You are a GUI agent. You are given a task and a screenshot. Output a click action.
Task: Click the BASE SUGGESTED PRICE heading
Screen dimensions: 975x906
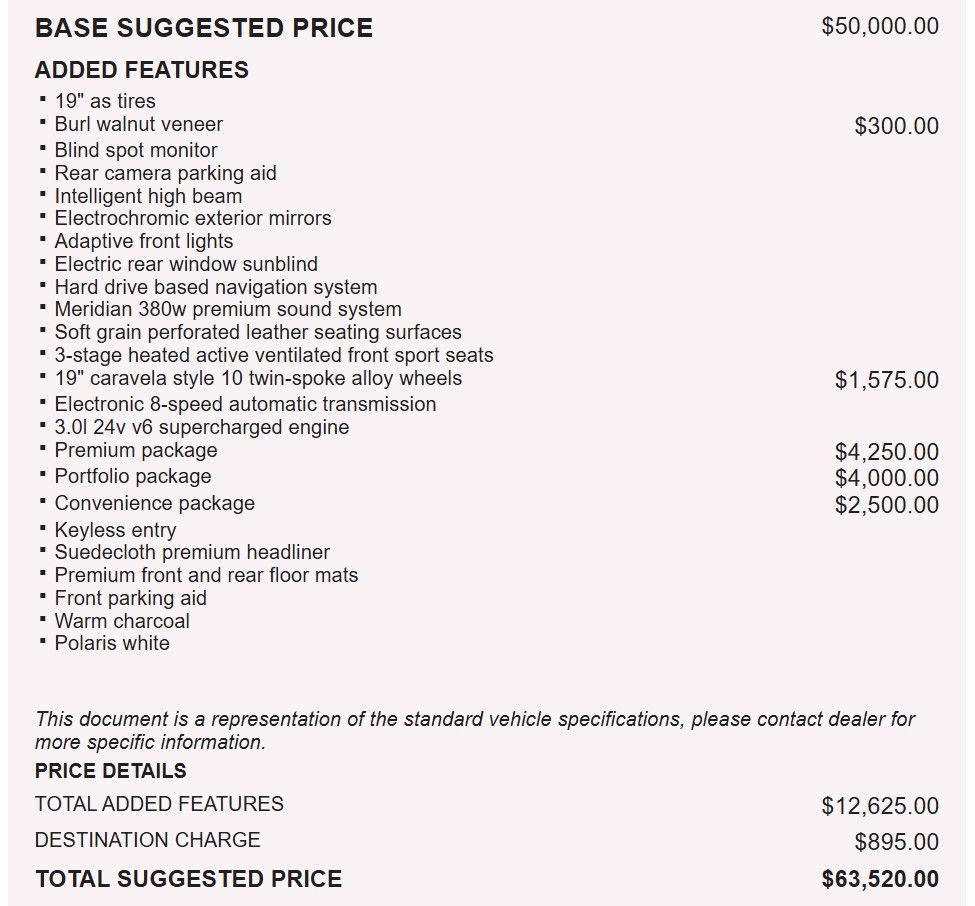pyautogui.click(x=203, y=28)
